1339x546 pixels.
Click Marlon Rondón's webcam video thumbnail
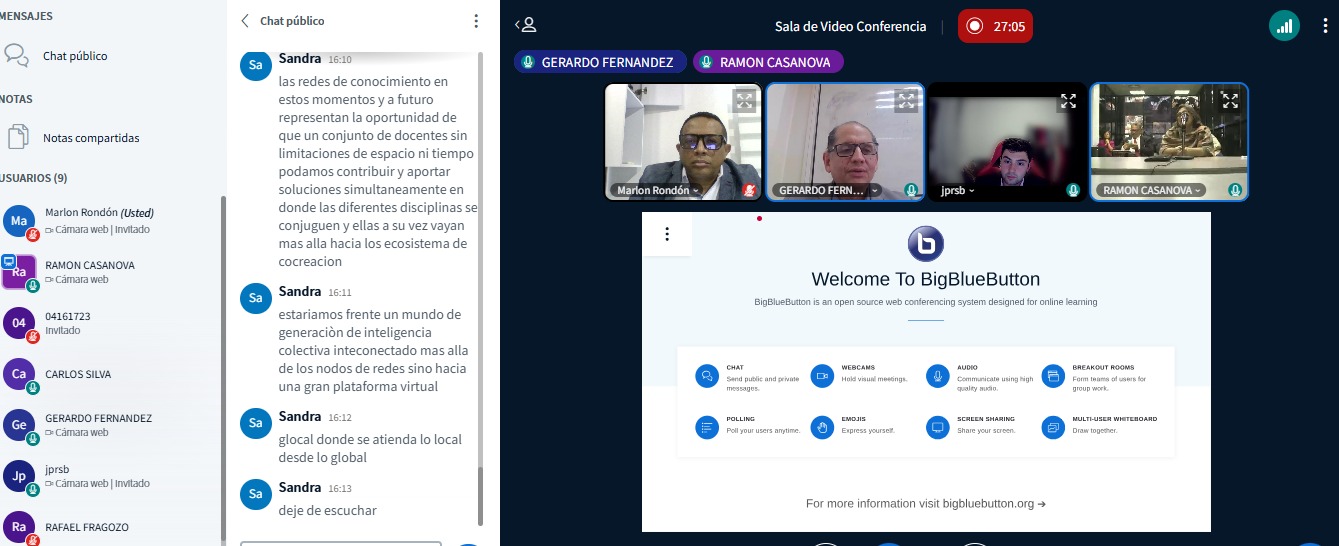[683, 142]
